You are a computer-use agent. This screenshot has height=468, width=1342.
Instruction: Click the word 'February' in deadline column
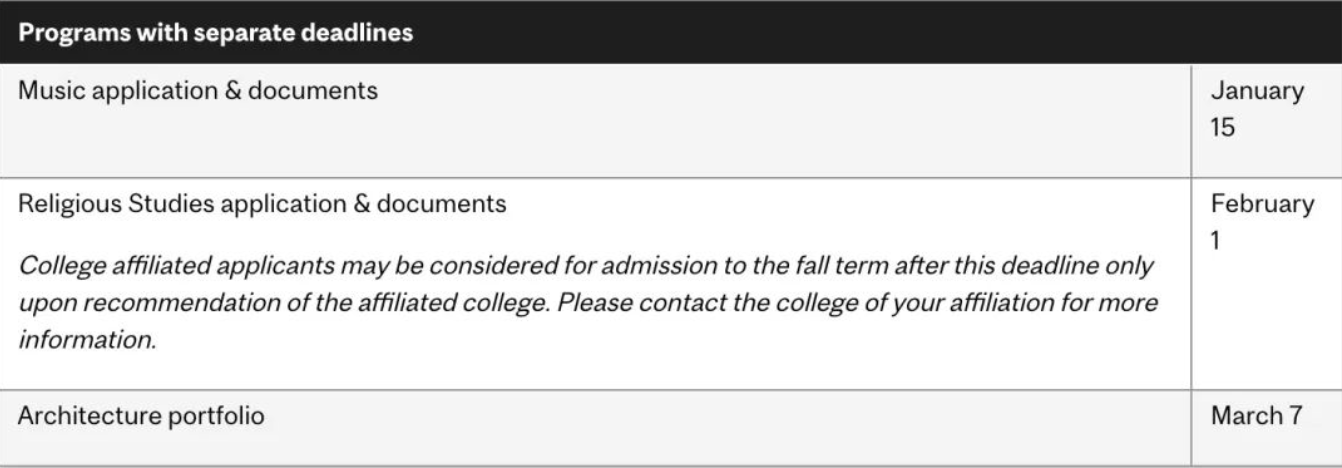[1262, 204]
